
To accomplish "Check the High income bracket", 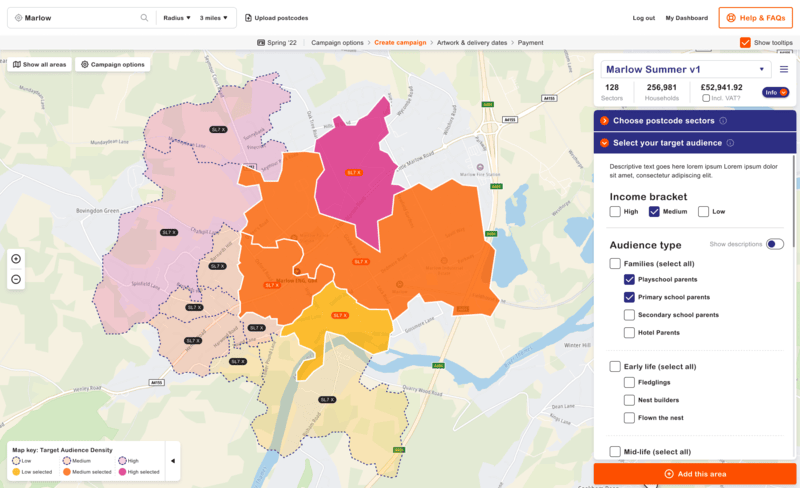I will [615, 211].
